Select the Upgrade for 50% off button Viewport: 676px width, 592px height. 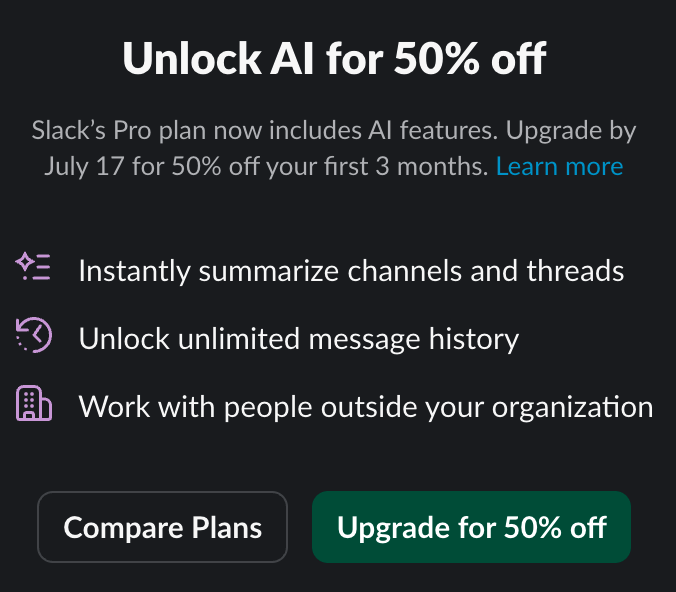[472, 527]
